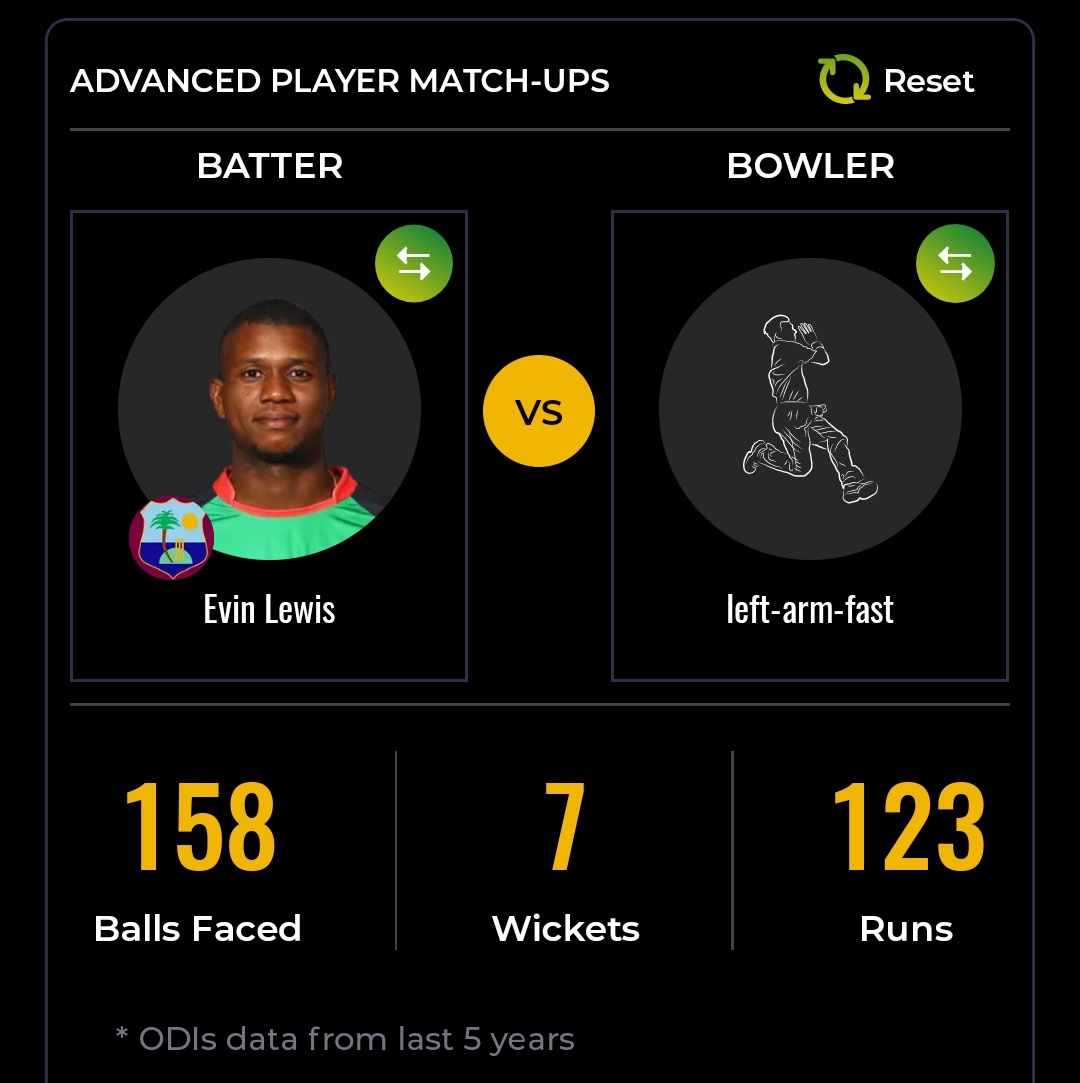Click the Reset text label
This screenshot has width=1080, height=1083.
(928, 81)
